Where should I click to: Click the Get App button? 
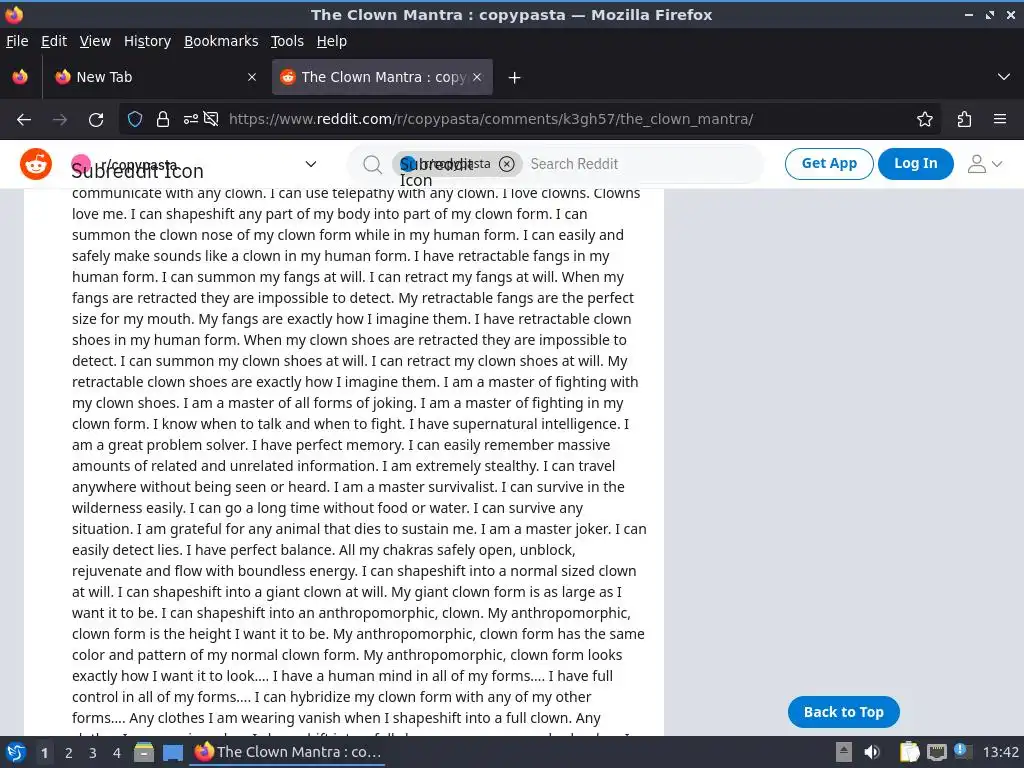[x=829, y=163]
